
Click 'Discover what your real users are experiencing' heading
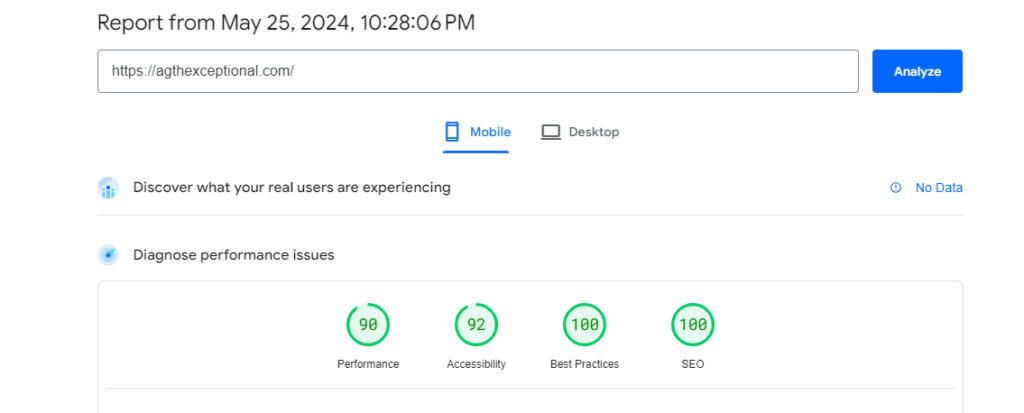292,188
